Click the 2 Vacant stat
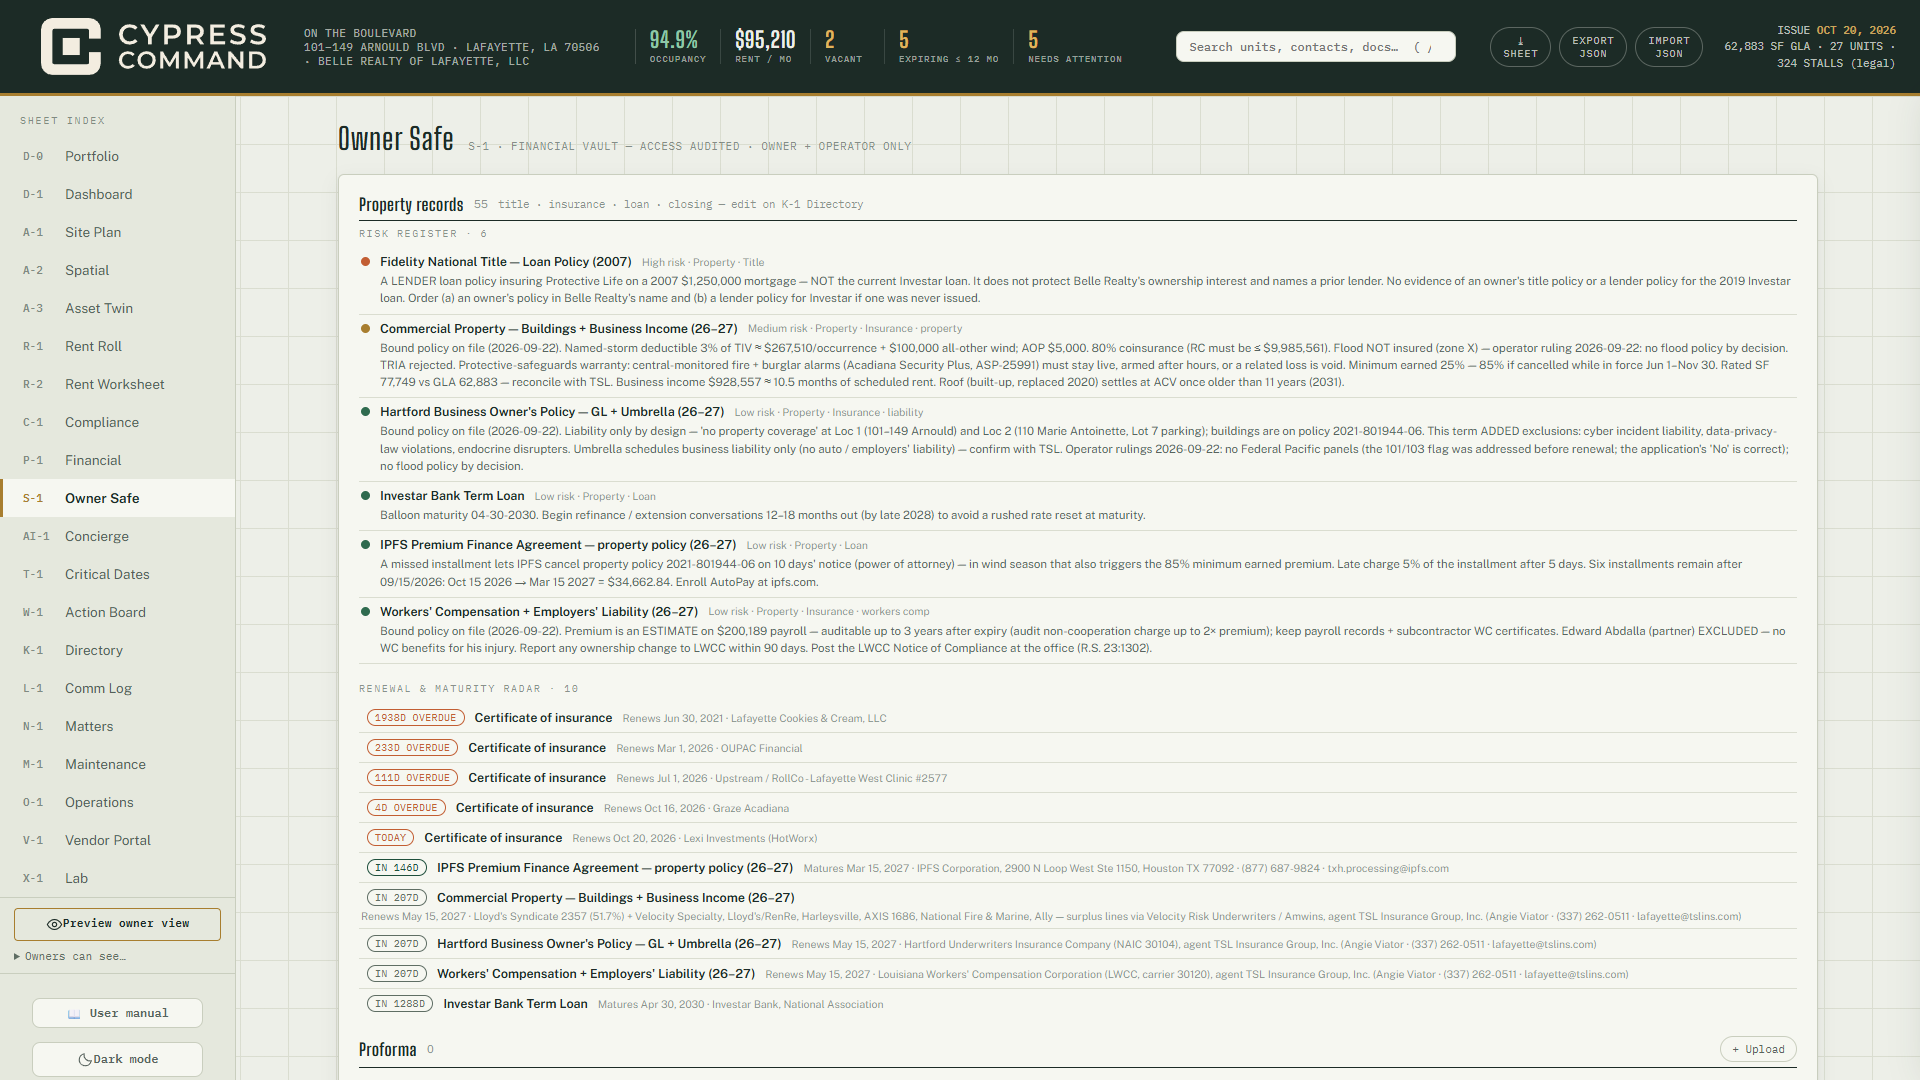This screenshot has height=1080, width=1920. (x=843, y=47)
